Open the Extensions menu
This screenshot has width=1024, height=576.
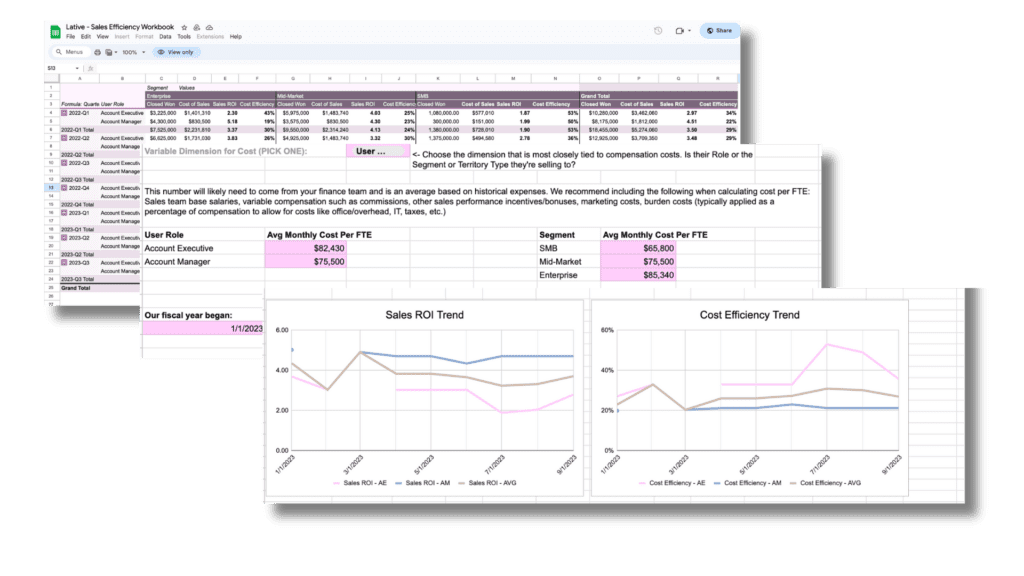[211, 36]
